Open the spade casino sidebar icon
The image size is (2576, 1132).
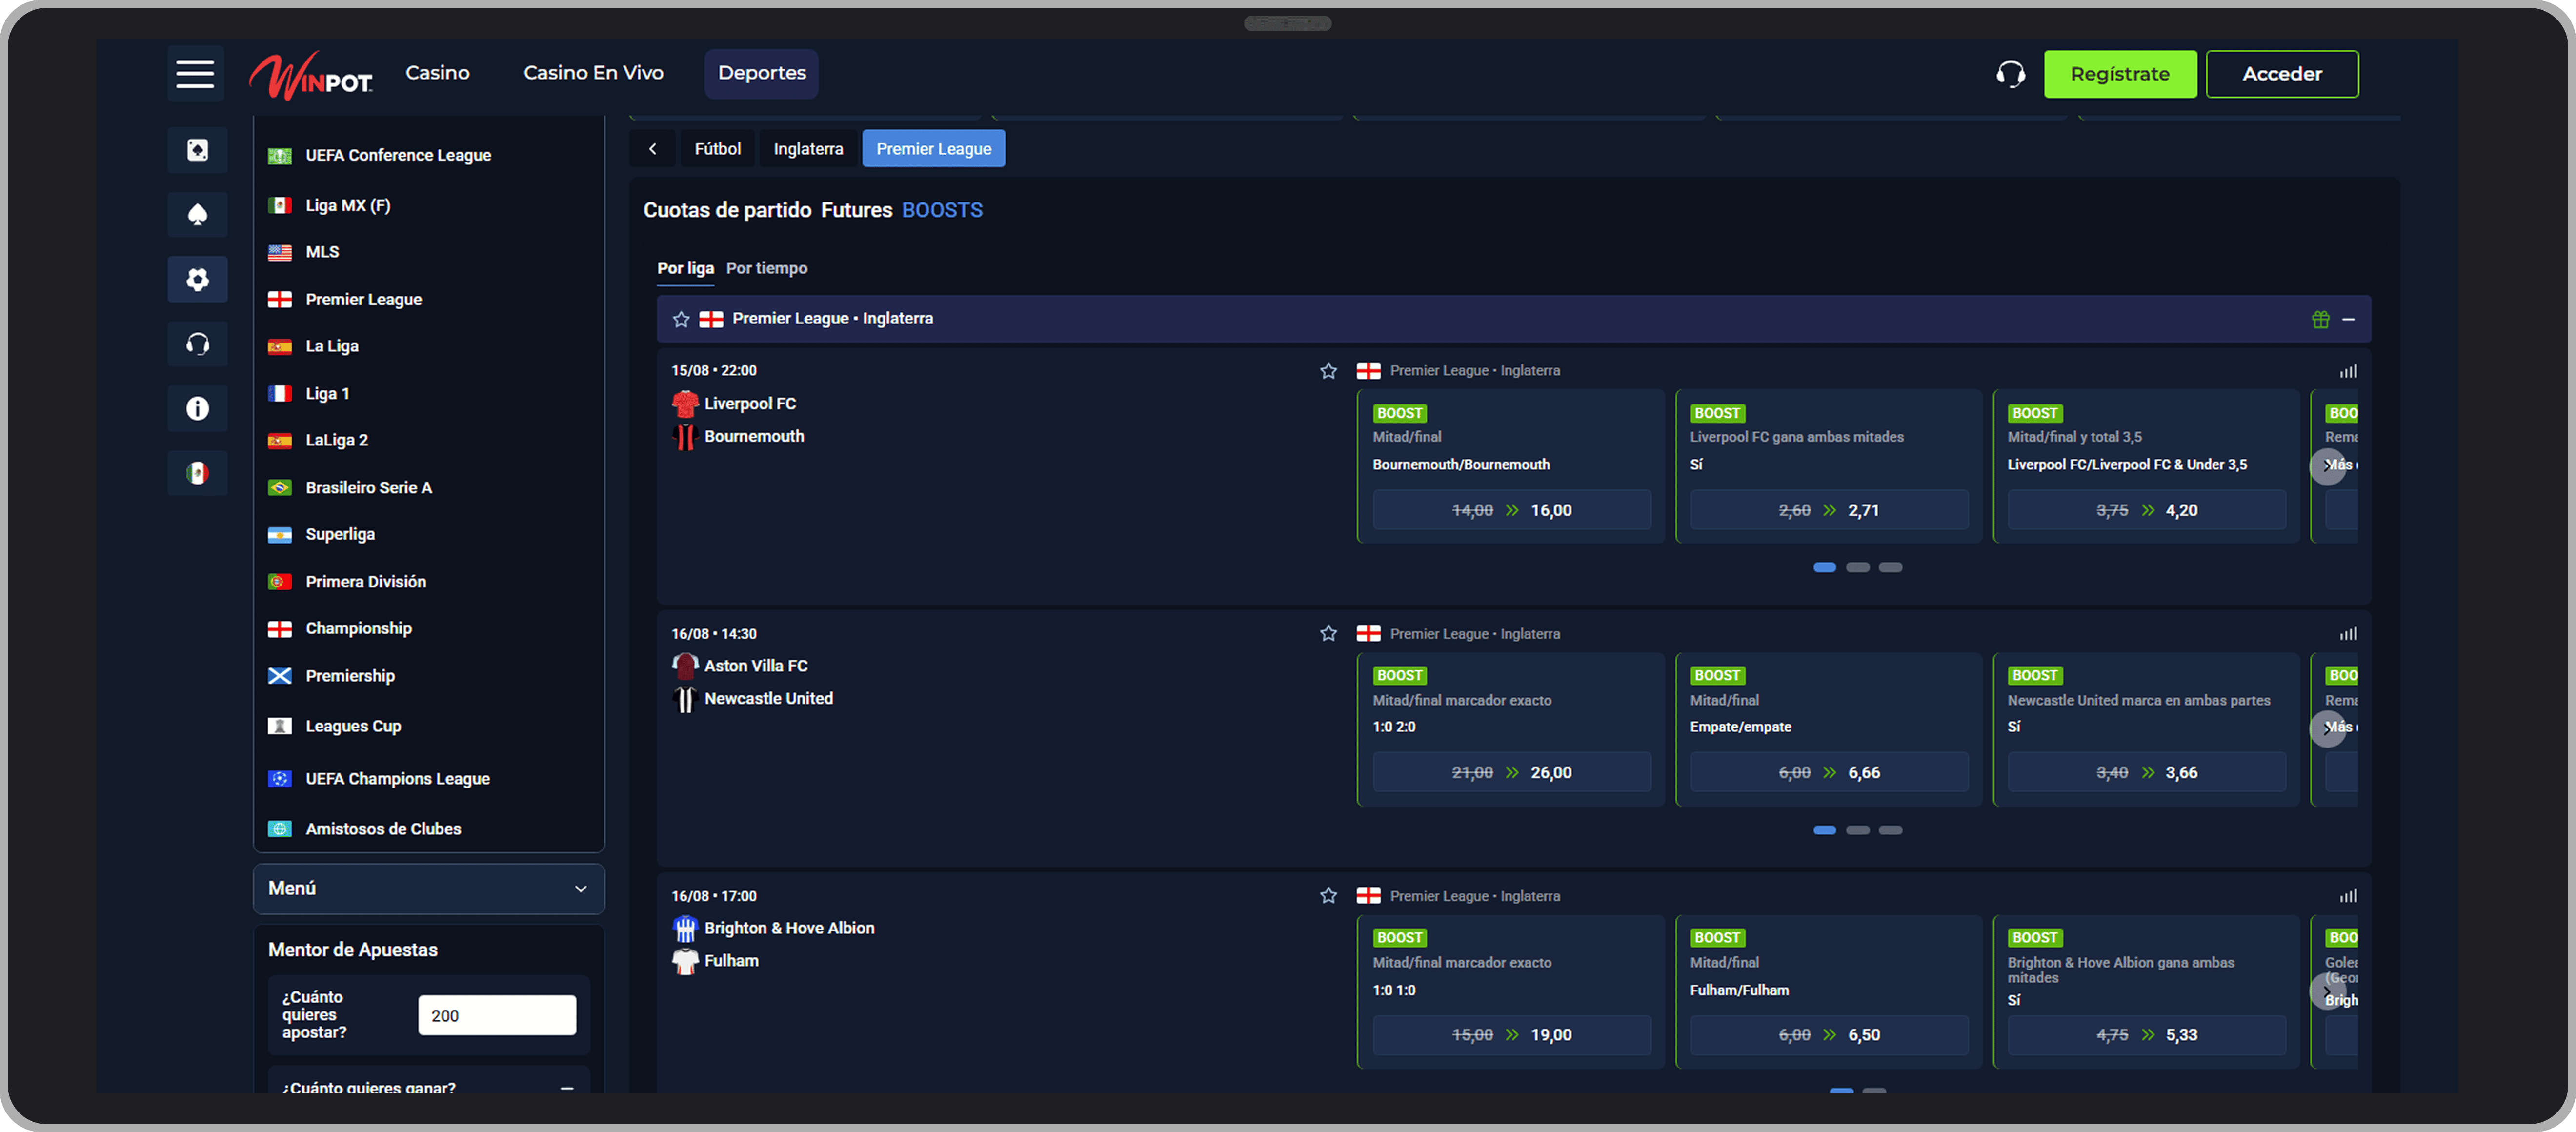[x=197, y=214]
